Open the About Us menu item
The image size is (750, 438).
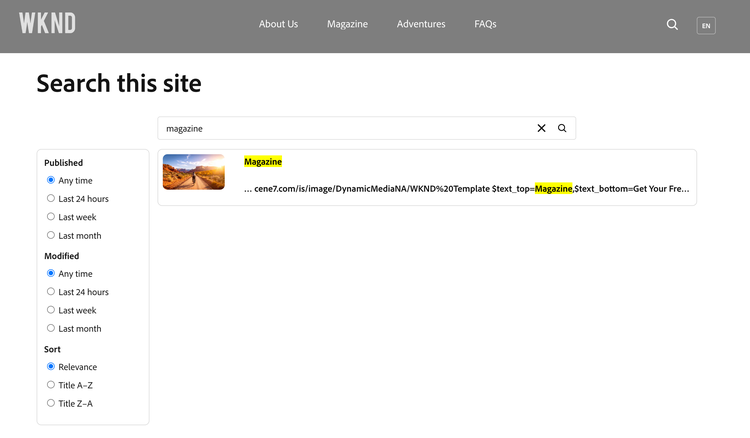pyautogui.click(x=278, y=24)
